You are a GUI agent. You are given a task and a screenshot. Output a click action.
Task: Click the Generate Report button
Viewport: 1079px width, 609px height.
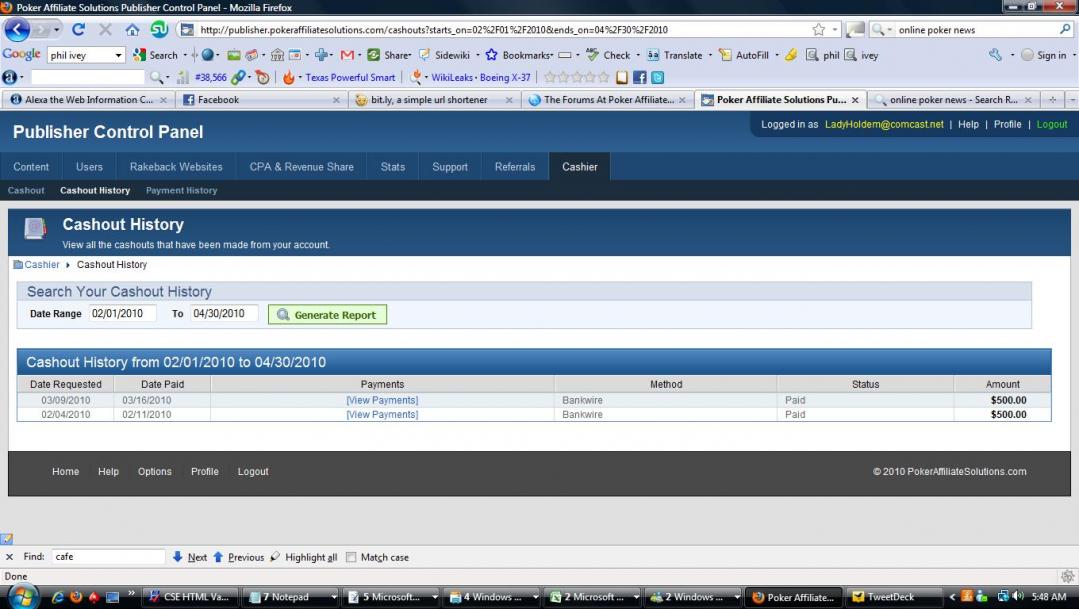click(328, 314)
